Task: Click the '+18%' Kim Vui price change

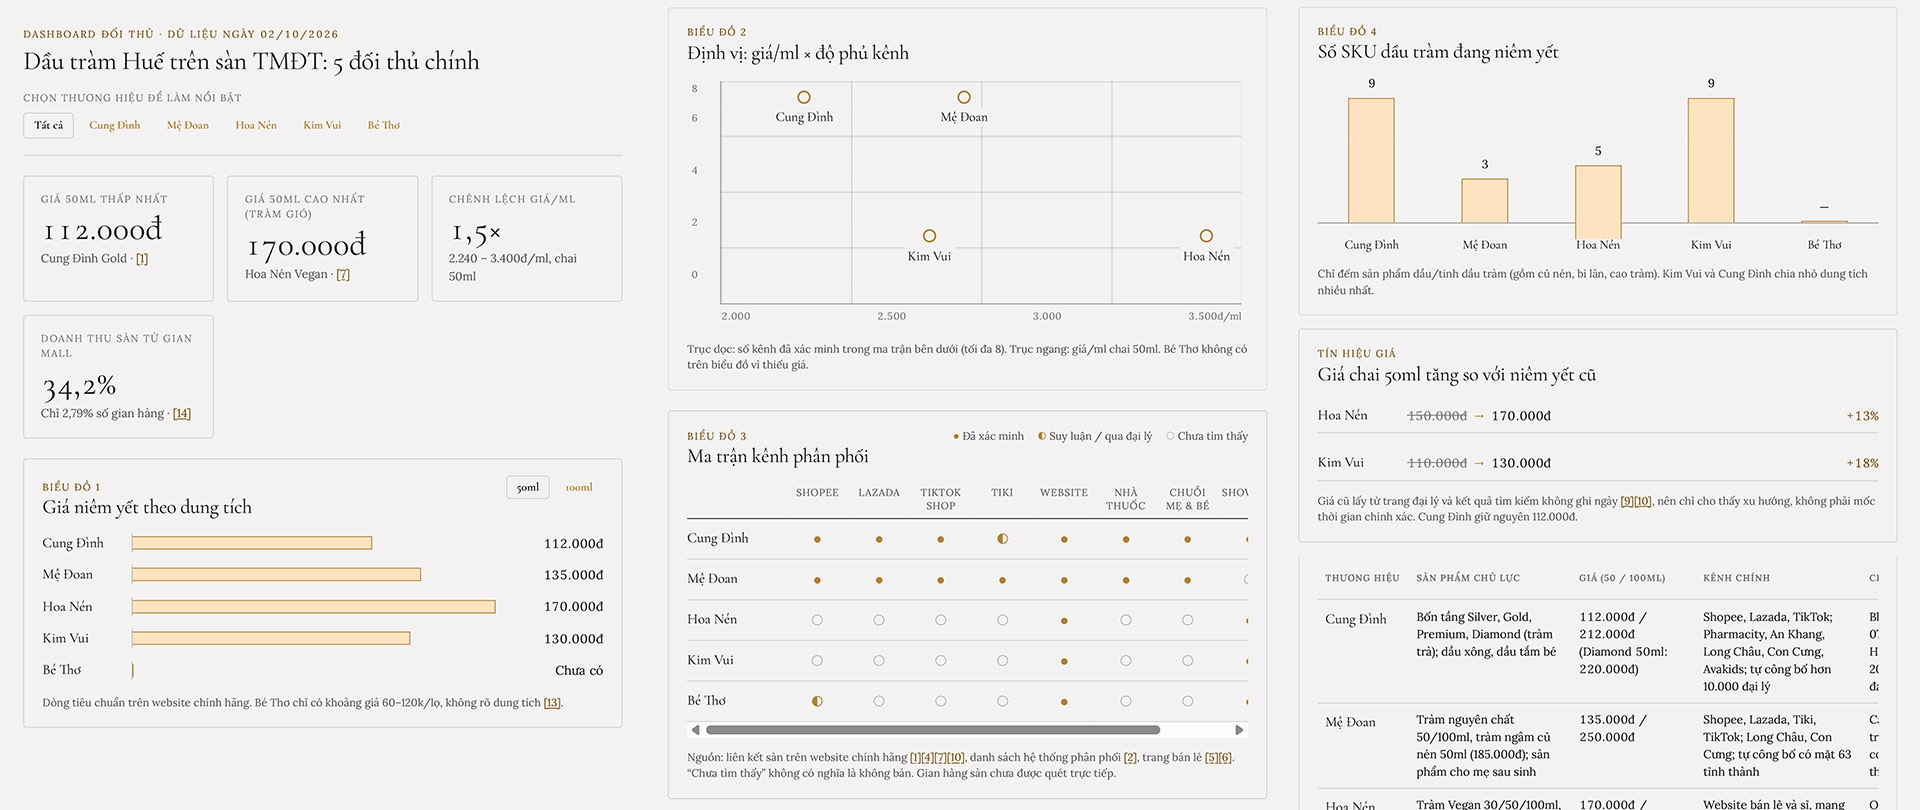Action: [x=1862, y=463]
